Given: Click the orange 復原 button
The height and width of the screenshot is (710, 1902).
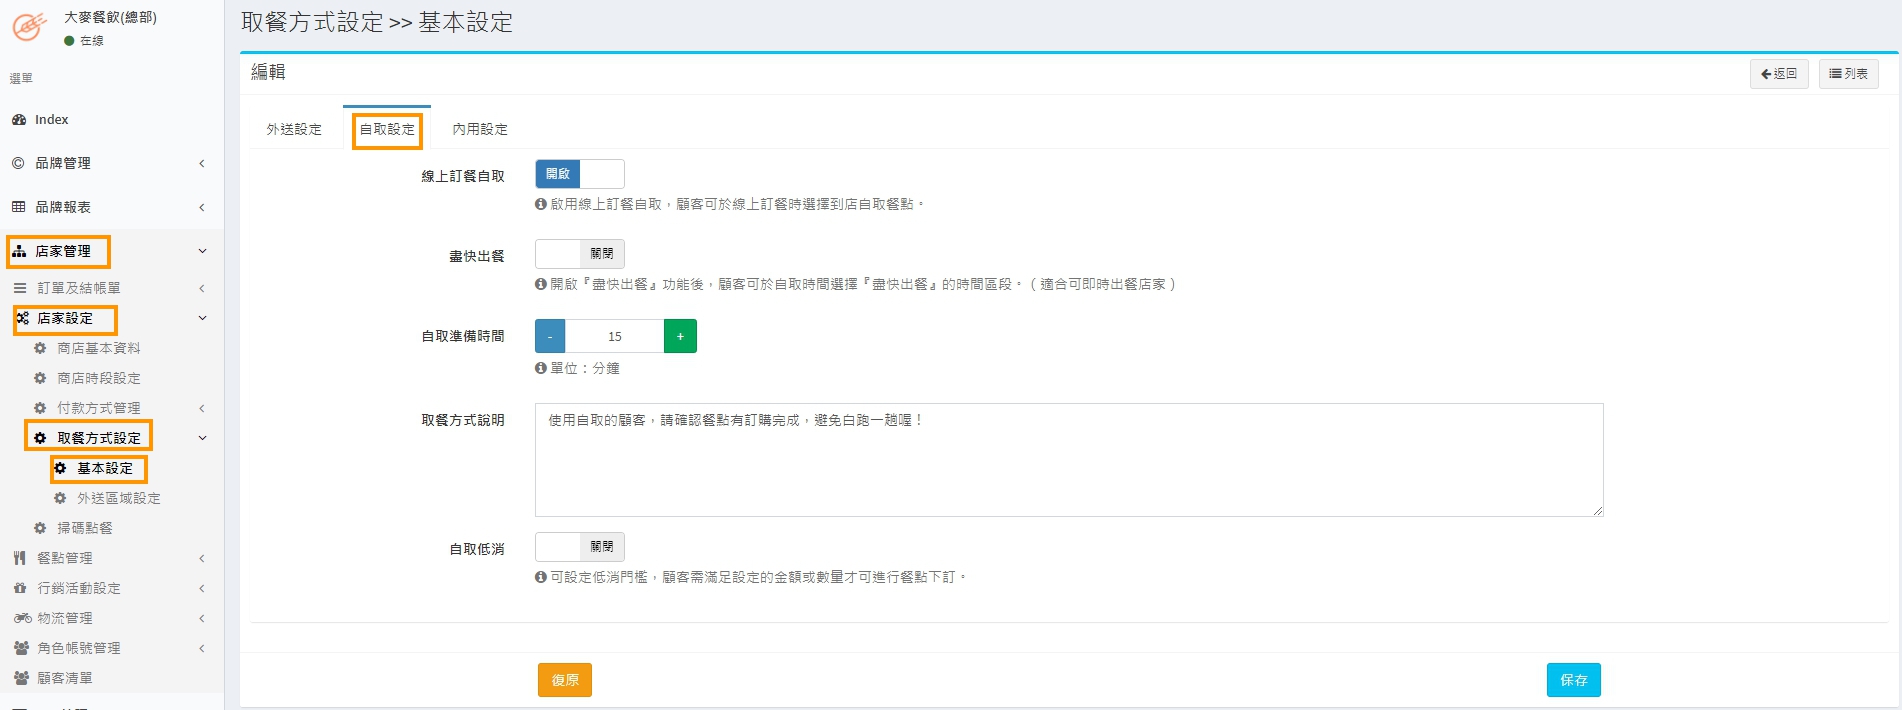Looking at the screenshot, I should coord(565,680).
